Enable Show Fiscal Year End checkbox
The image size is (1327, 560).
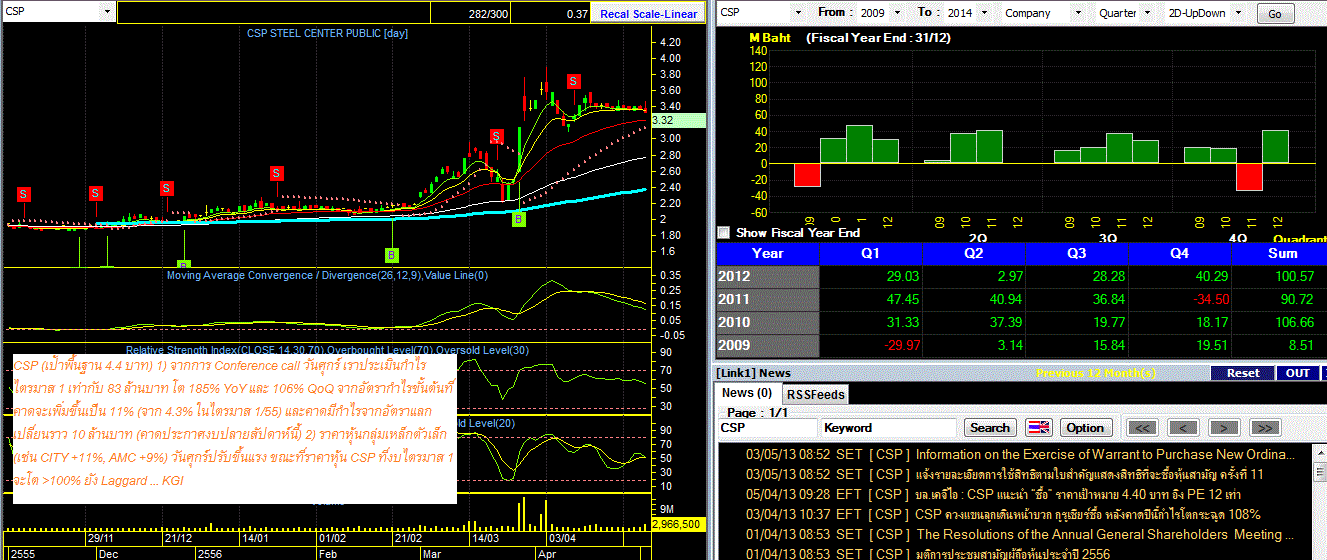[x=724, y=232]
